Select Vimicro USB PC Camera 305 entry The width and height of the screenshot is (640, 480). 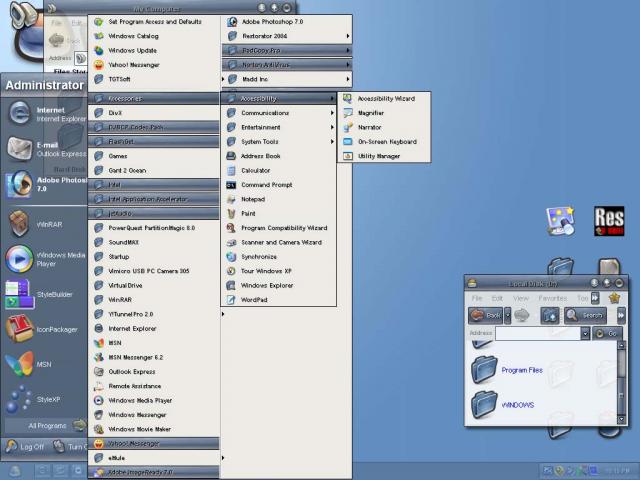154,271
